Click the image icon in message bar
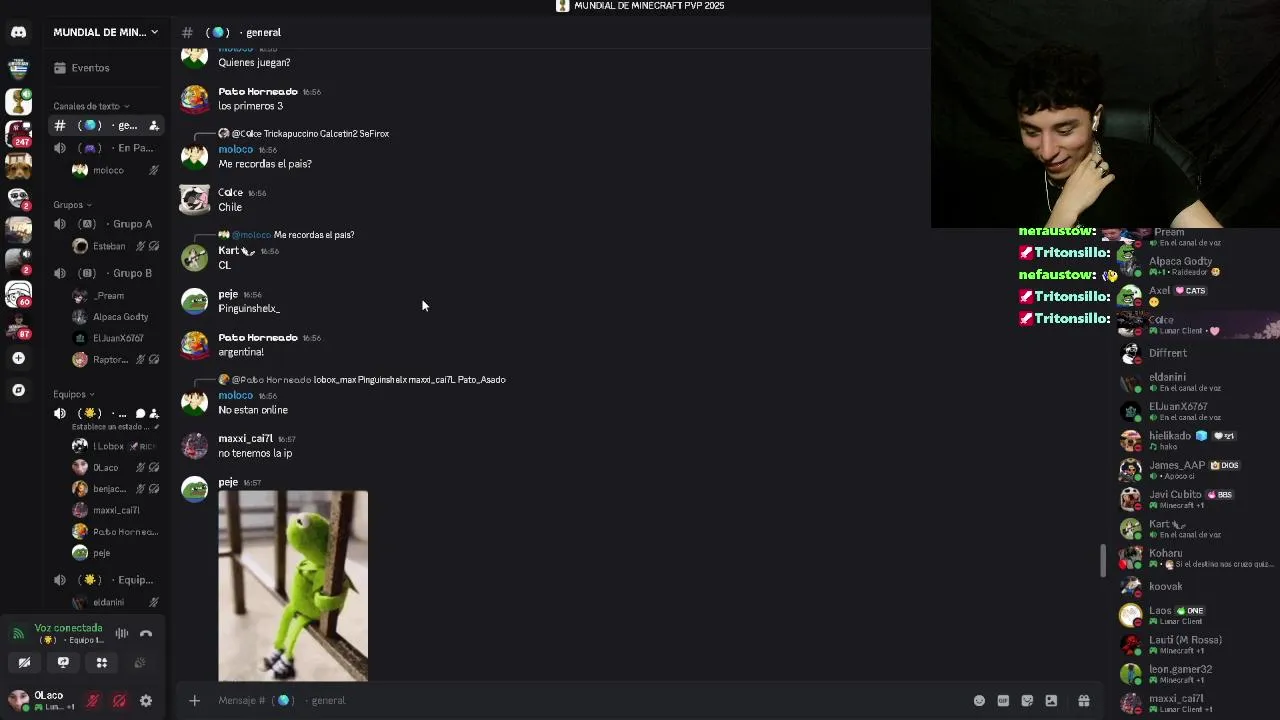1280x720 pixels. [x=1051, y=700]
